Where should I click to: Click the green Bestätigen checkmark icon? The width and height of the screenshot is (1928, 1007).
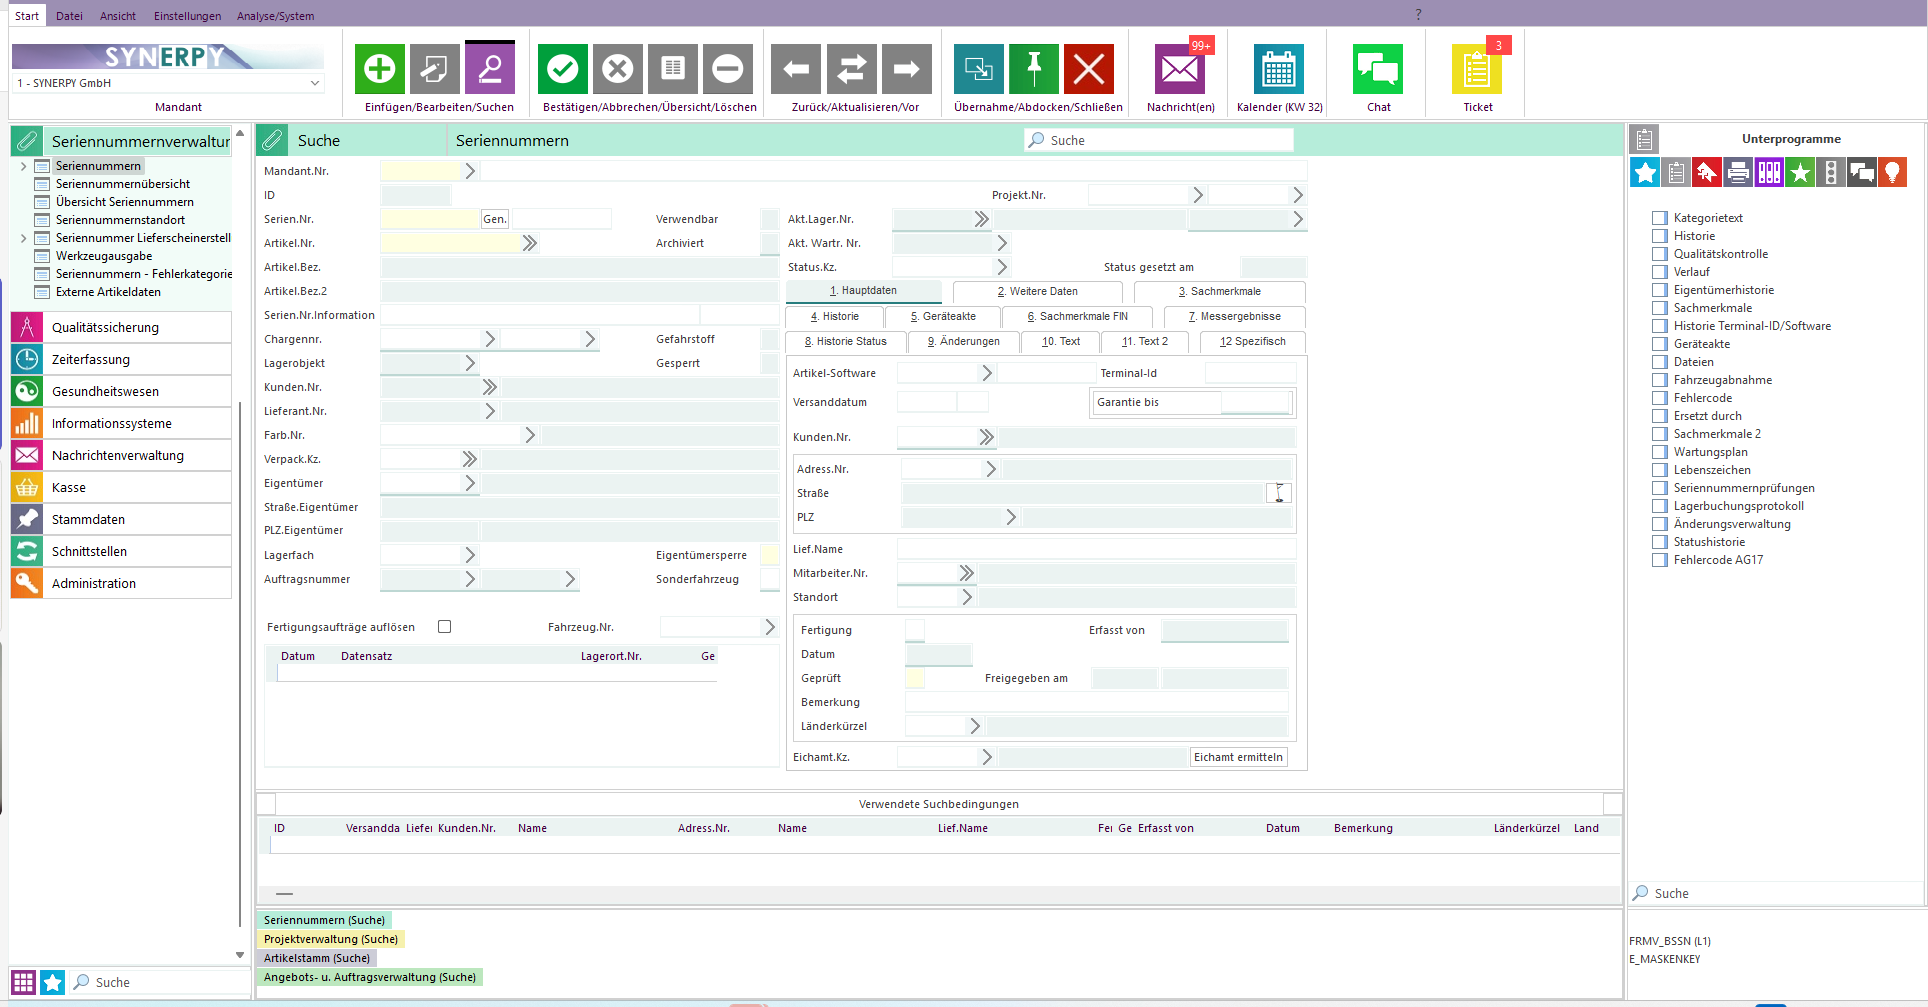pos(563,69)
